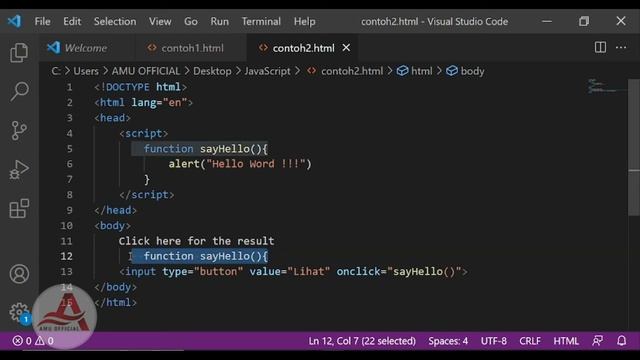This screenshot has width=640, height=360.
Task: Open the Manage gear icon
Action: [x=19, y=312]
